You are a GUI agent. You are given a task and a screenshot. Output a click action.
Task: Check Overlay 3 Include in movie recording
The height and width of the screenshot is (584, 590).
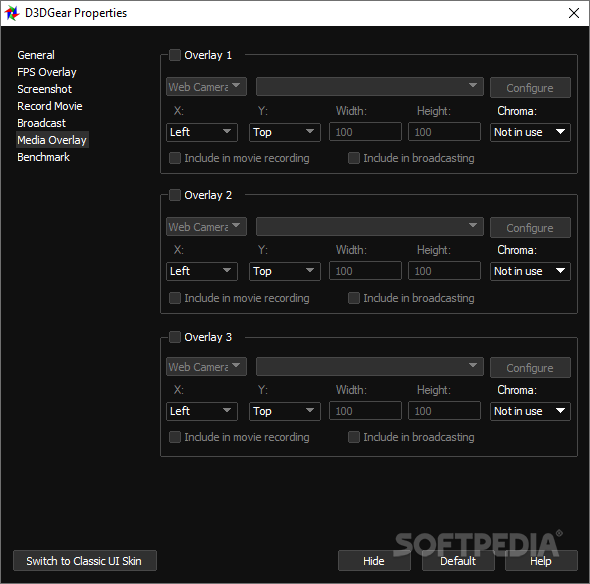[175, 437]
